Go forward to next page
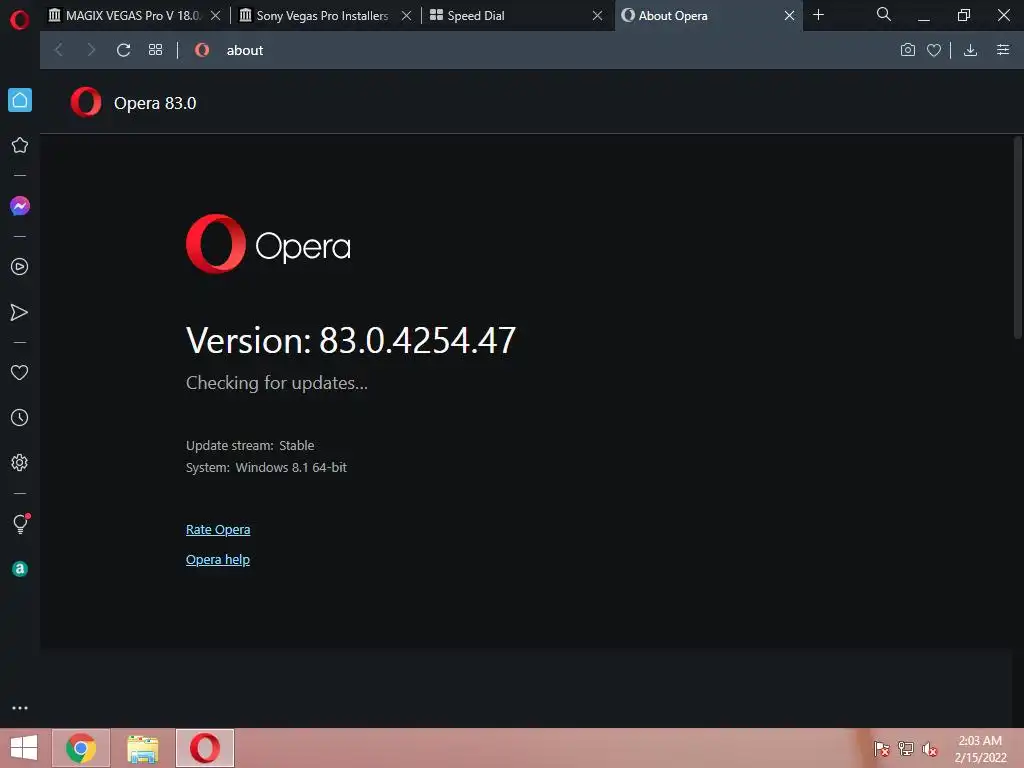1024x768 pixels. click(91, 50)
